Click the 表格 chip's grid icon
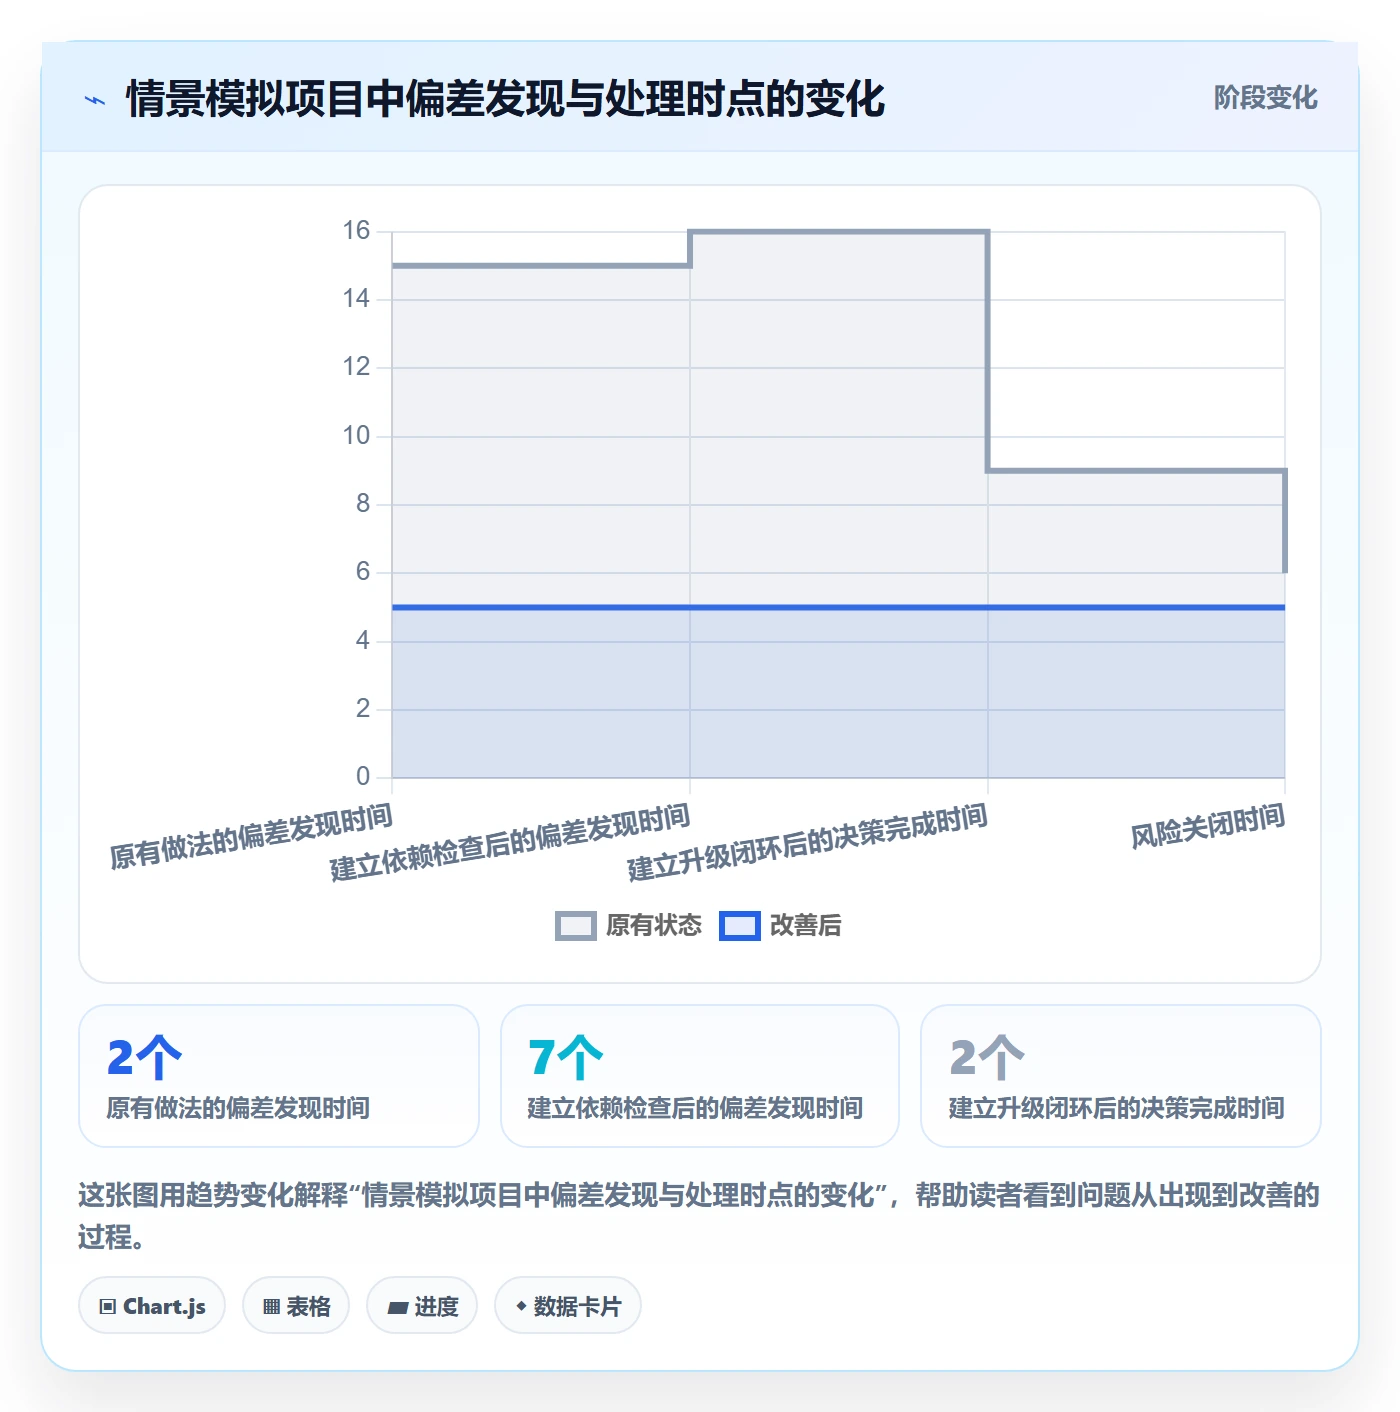The image size is (1400, 1412). point(271,1306)
